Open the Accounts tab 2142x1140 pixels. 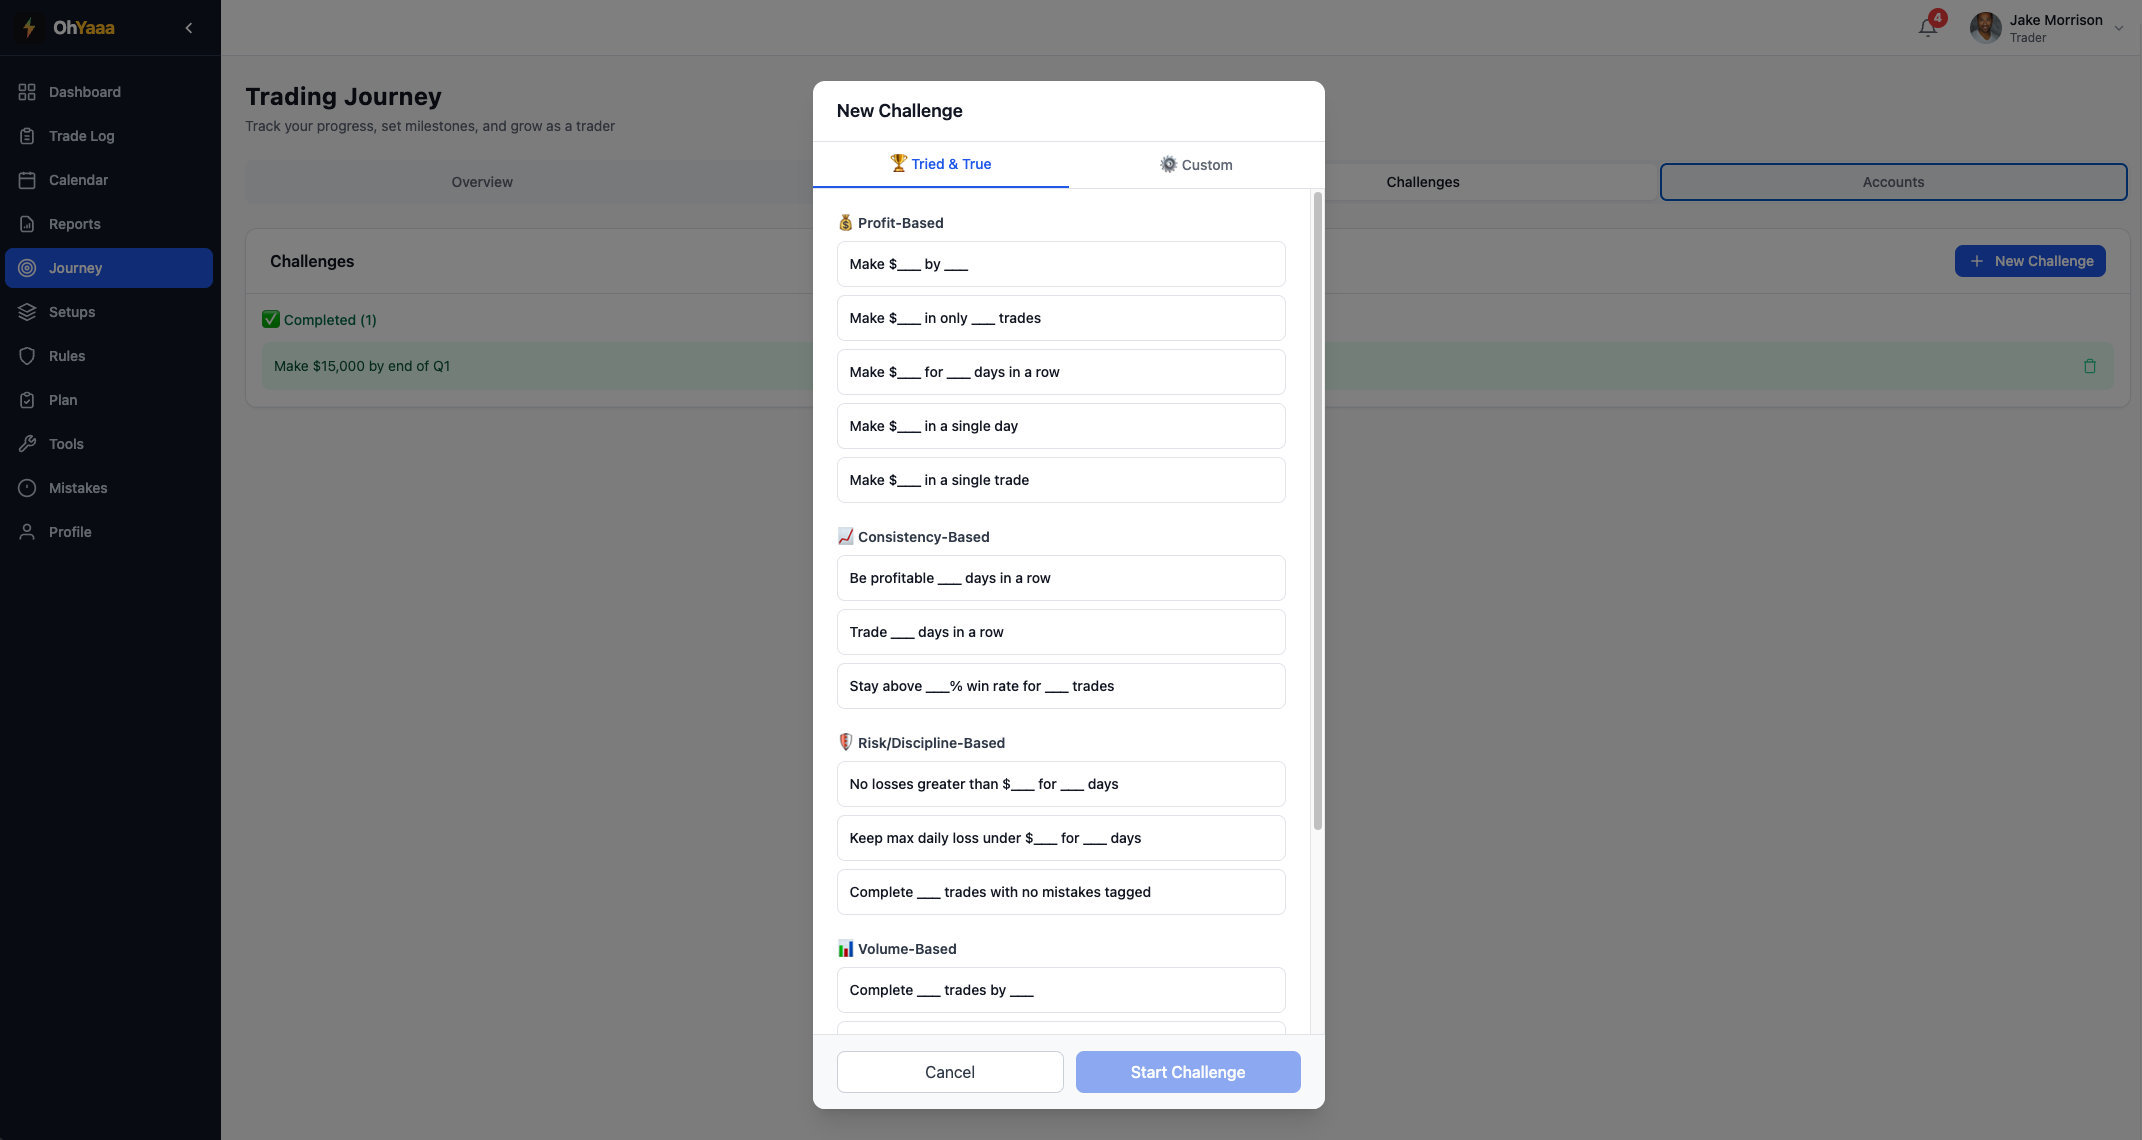(x=1892, y=182)
